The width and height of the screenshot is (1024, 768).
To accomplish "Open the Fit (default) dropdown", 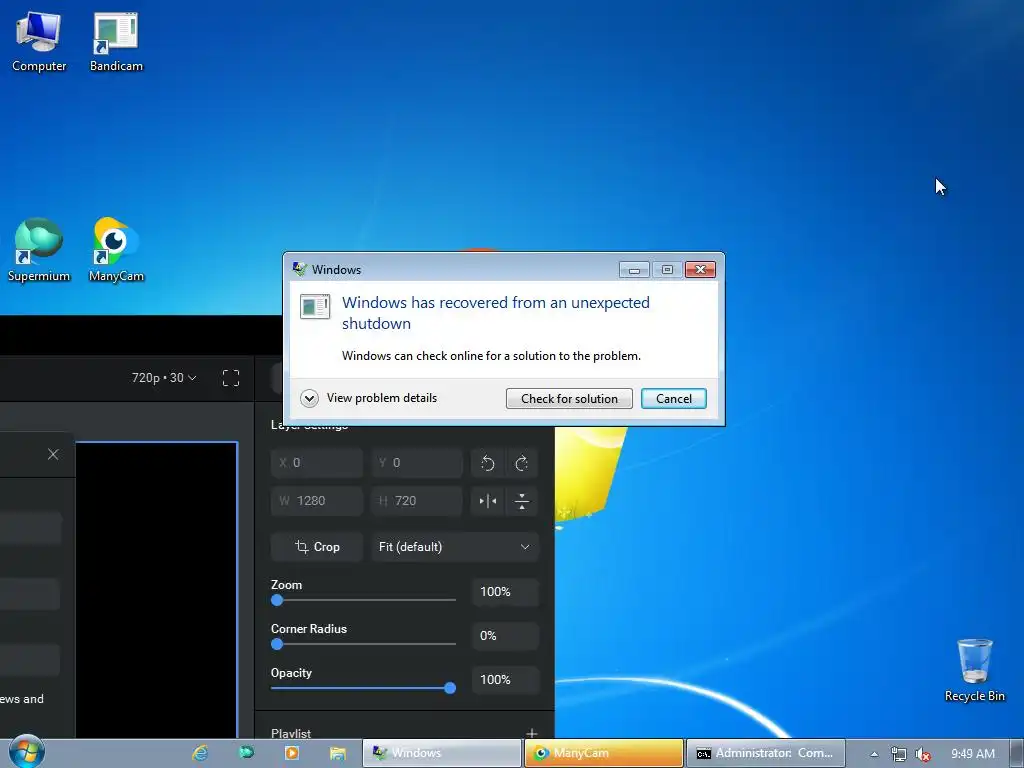I will tap(455, 547).
